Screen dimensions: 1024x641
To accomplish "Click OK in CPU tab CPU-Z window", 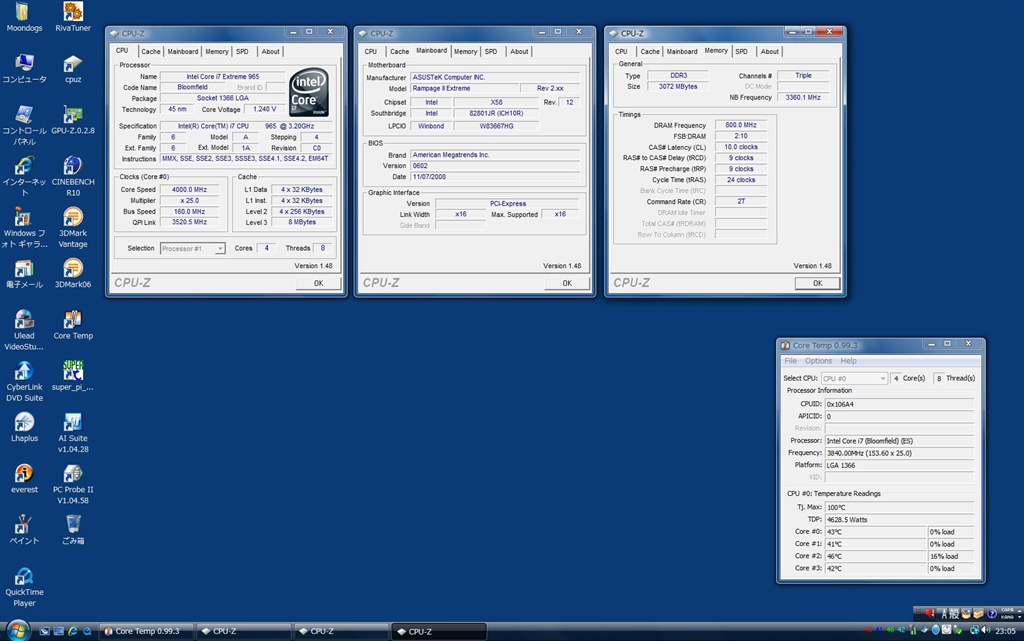I will 318,283.
